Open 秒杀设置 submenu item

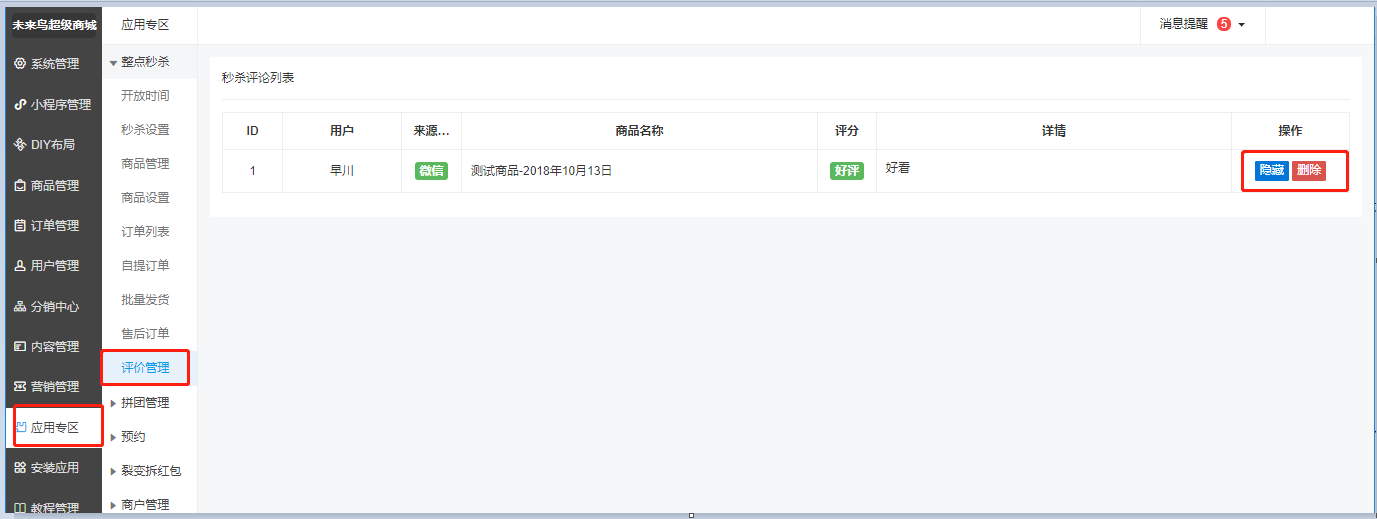pos(145,130)
